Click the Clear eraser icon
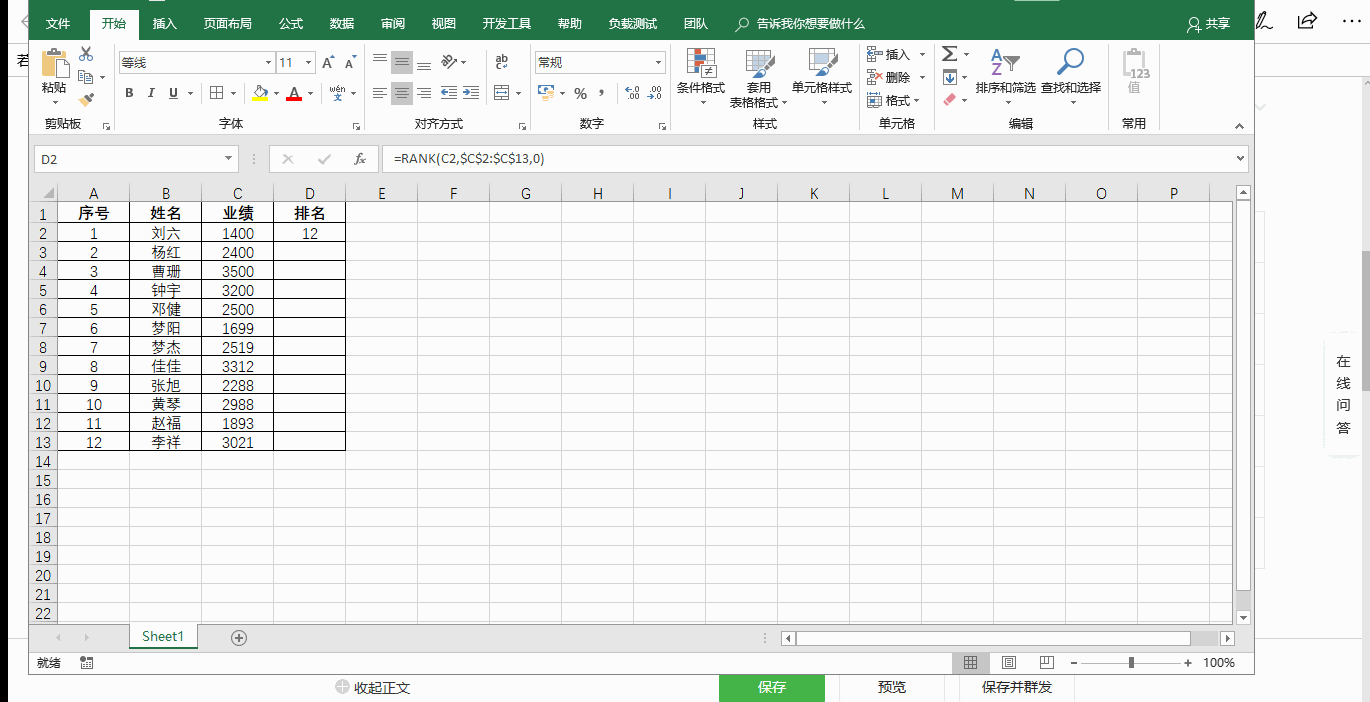 pyautogui.click(x=950, y=100)
